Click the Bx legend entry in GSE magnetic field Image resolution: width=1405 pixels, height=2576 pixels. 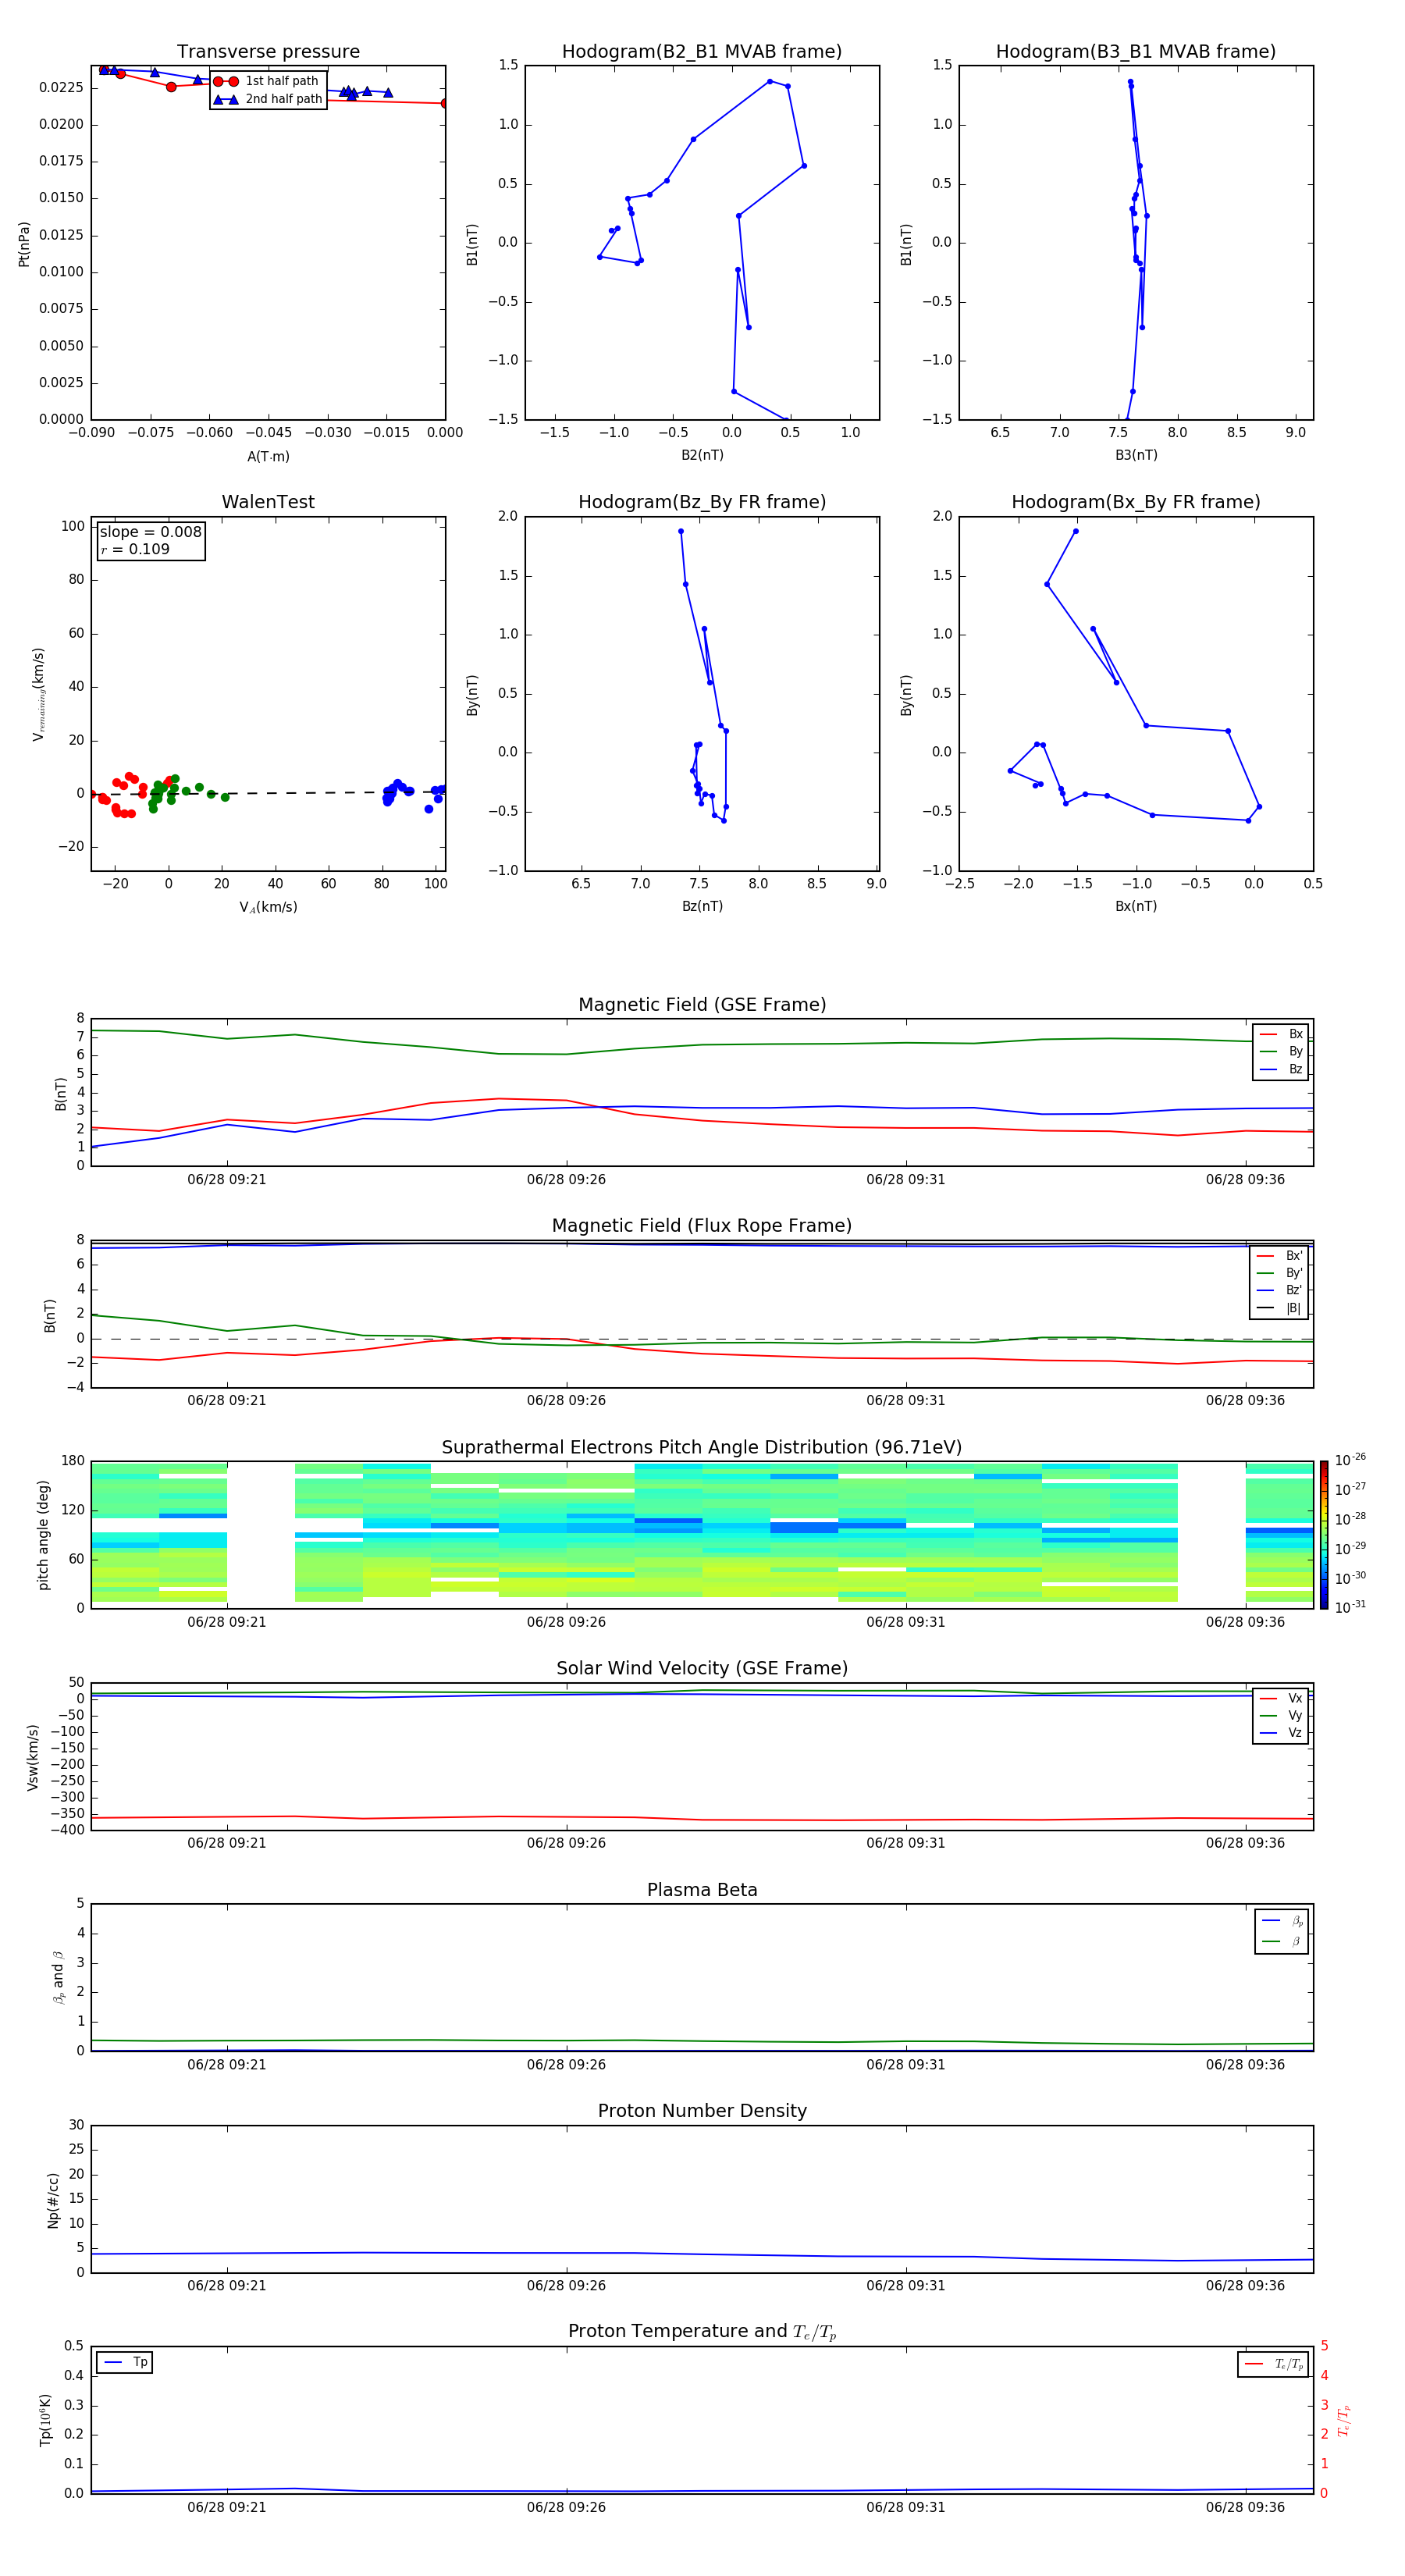click(x=1281, y=1034)
